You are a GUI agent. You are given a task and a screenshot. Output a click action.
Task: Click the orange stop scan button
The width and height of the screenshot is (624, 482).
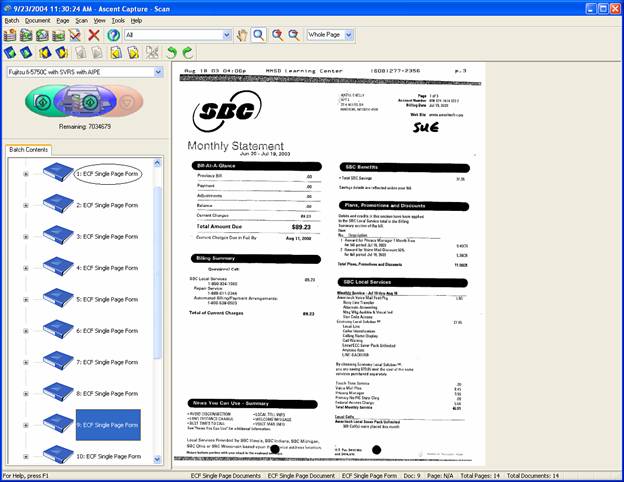(x=124, y=102)
